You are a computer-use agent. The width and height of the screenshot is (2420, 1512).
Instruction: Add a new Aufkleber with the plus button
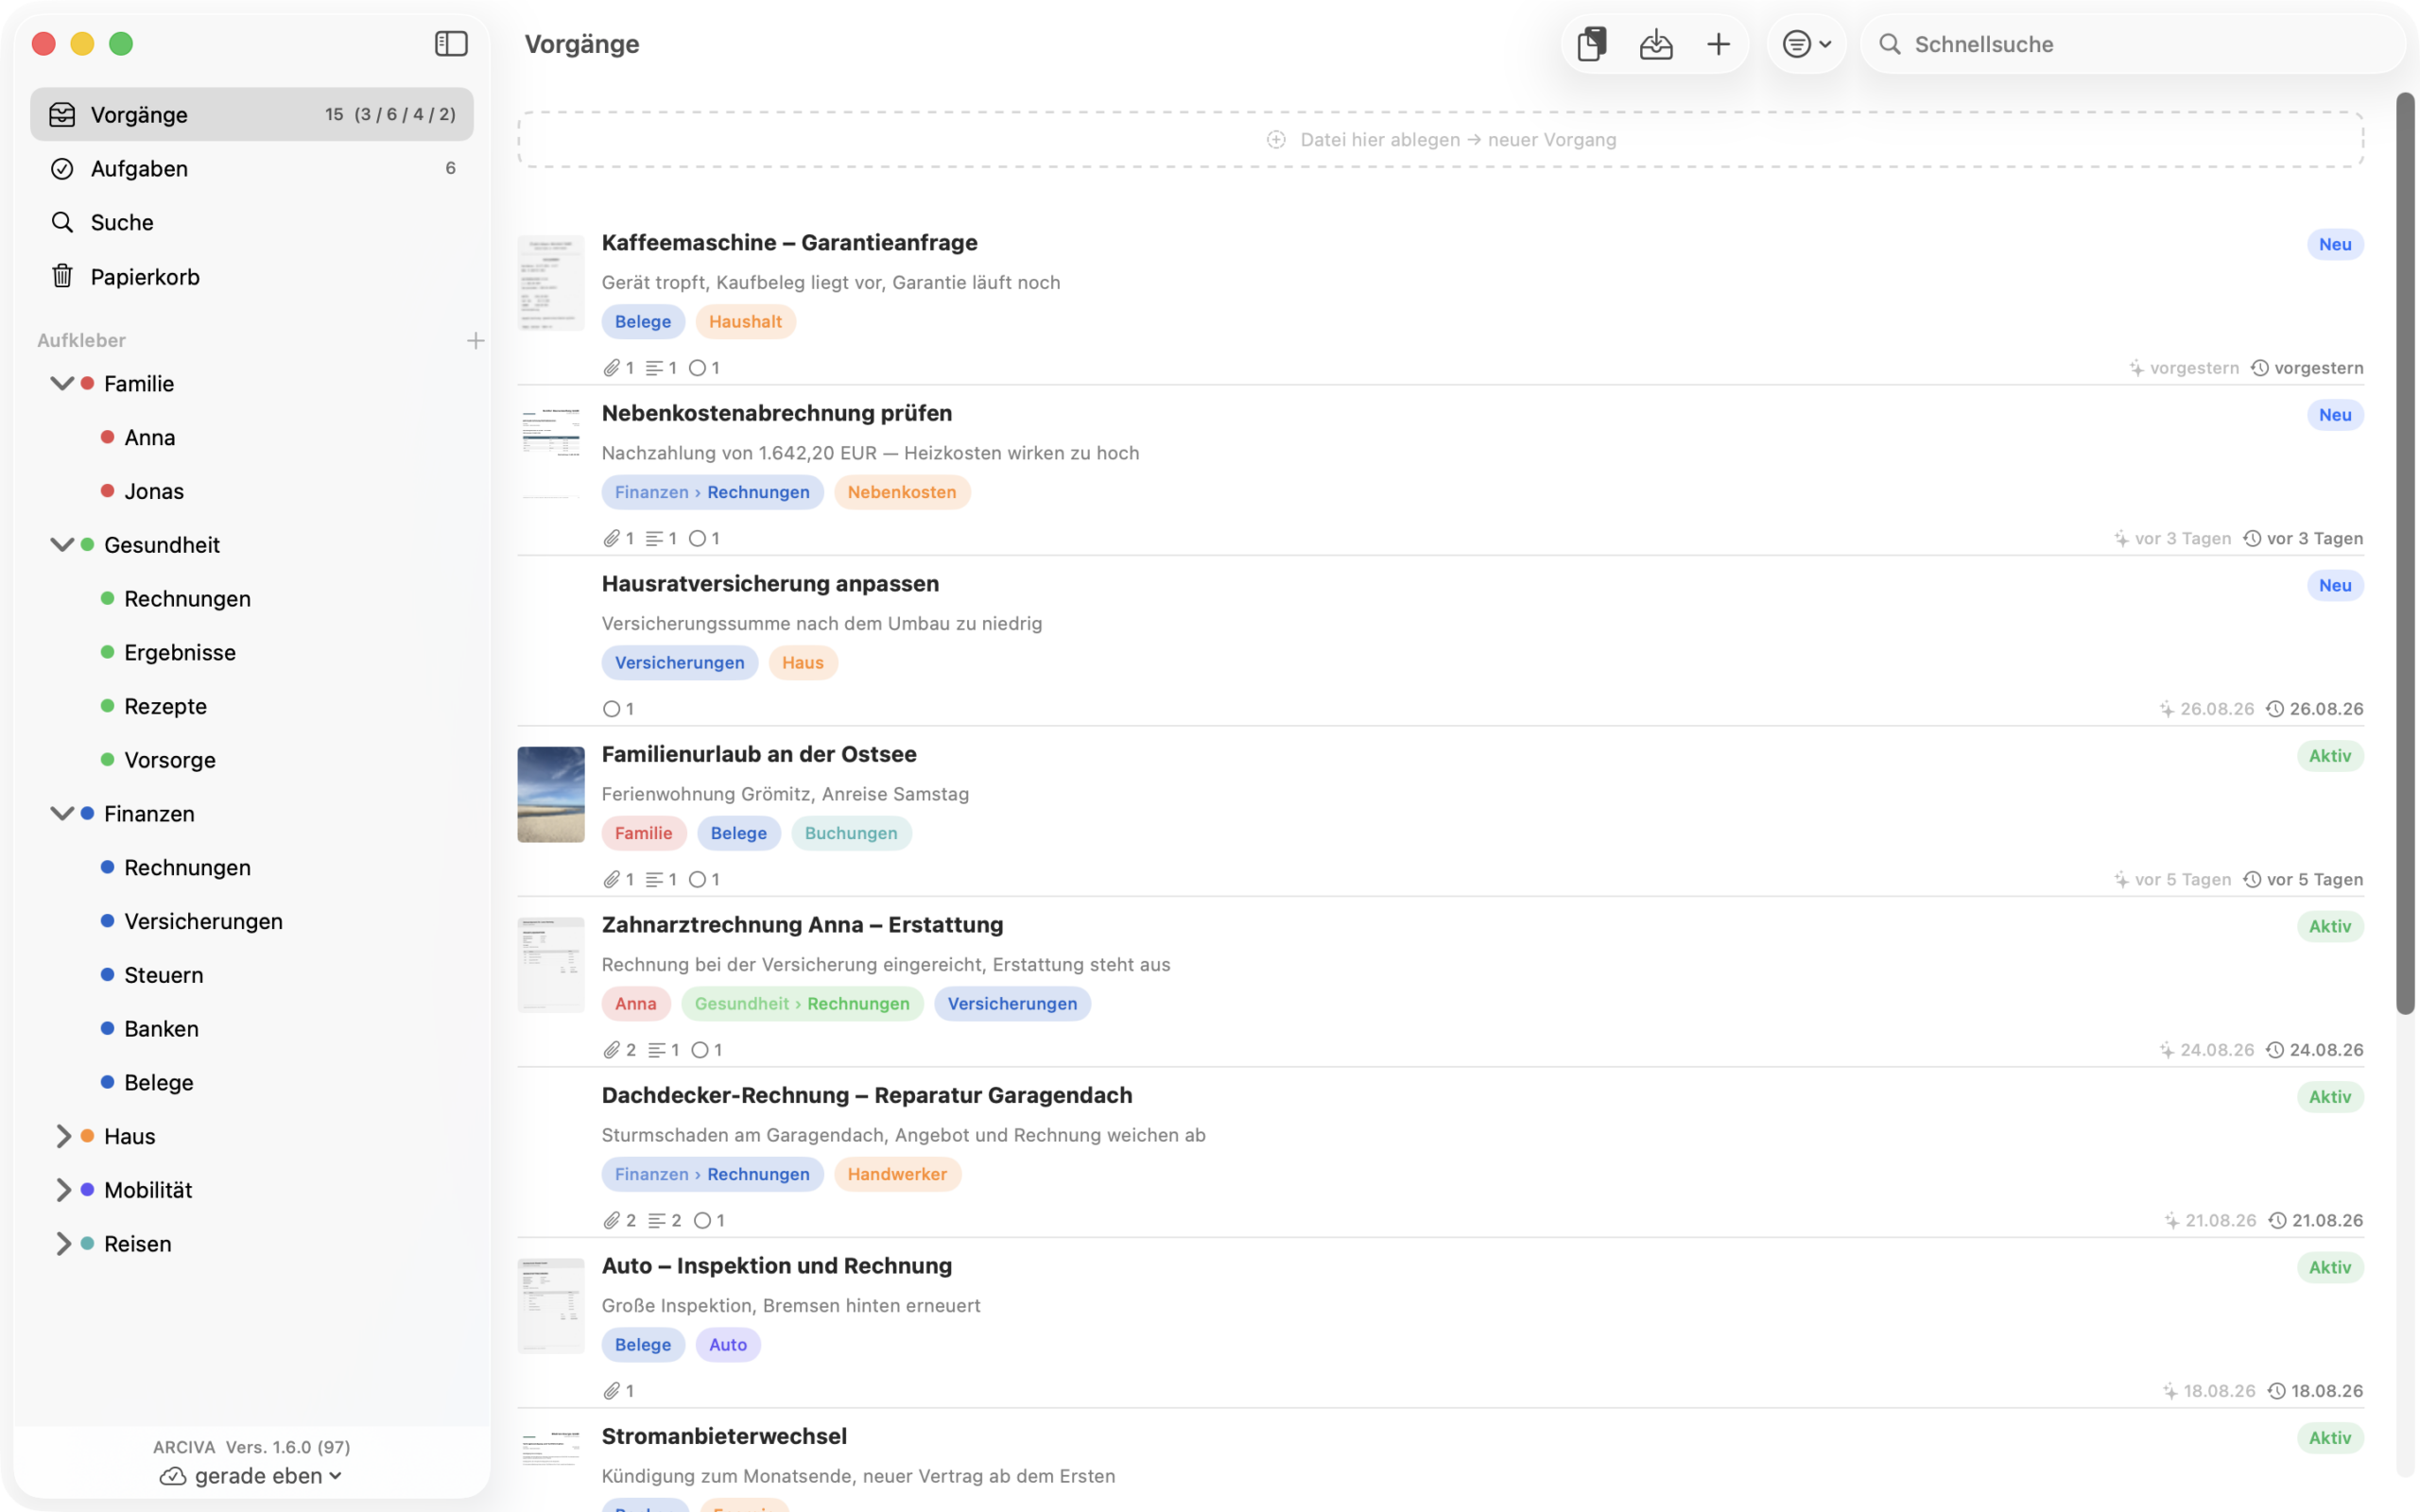[475, 340]
